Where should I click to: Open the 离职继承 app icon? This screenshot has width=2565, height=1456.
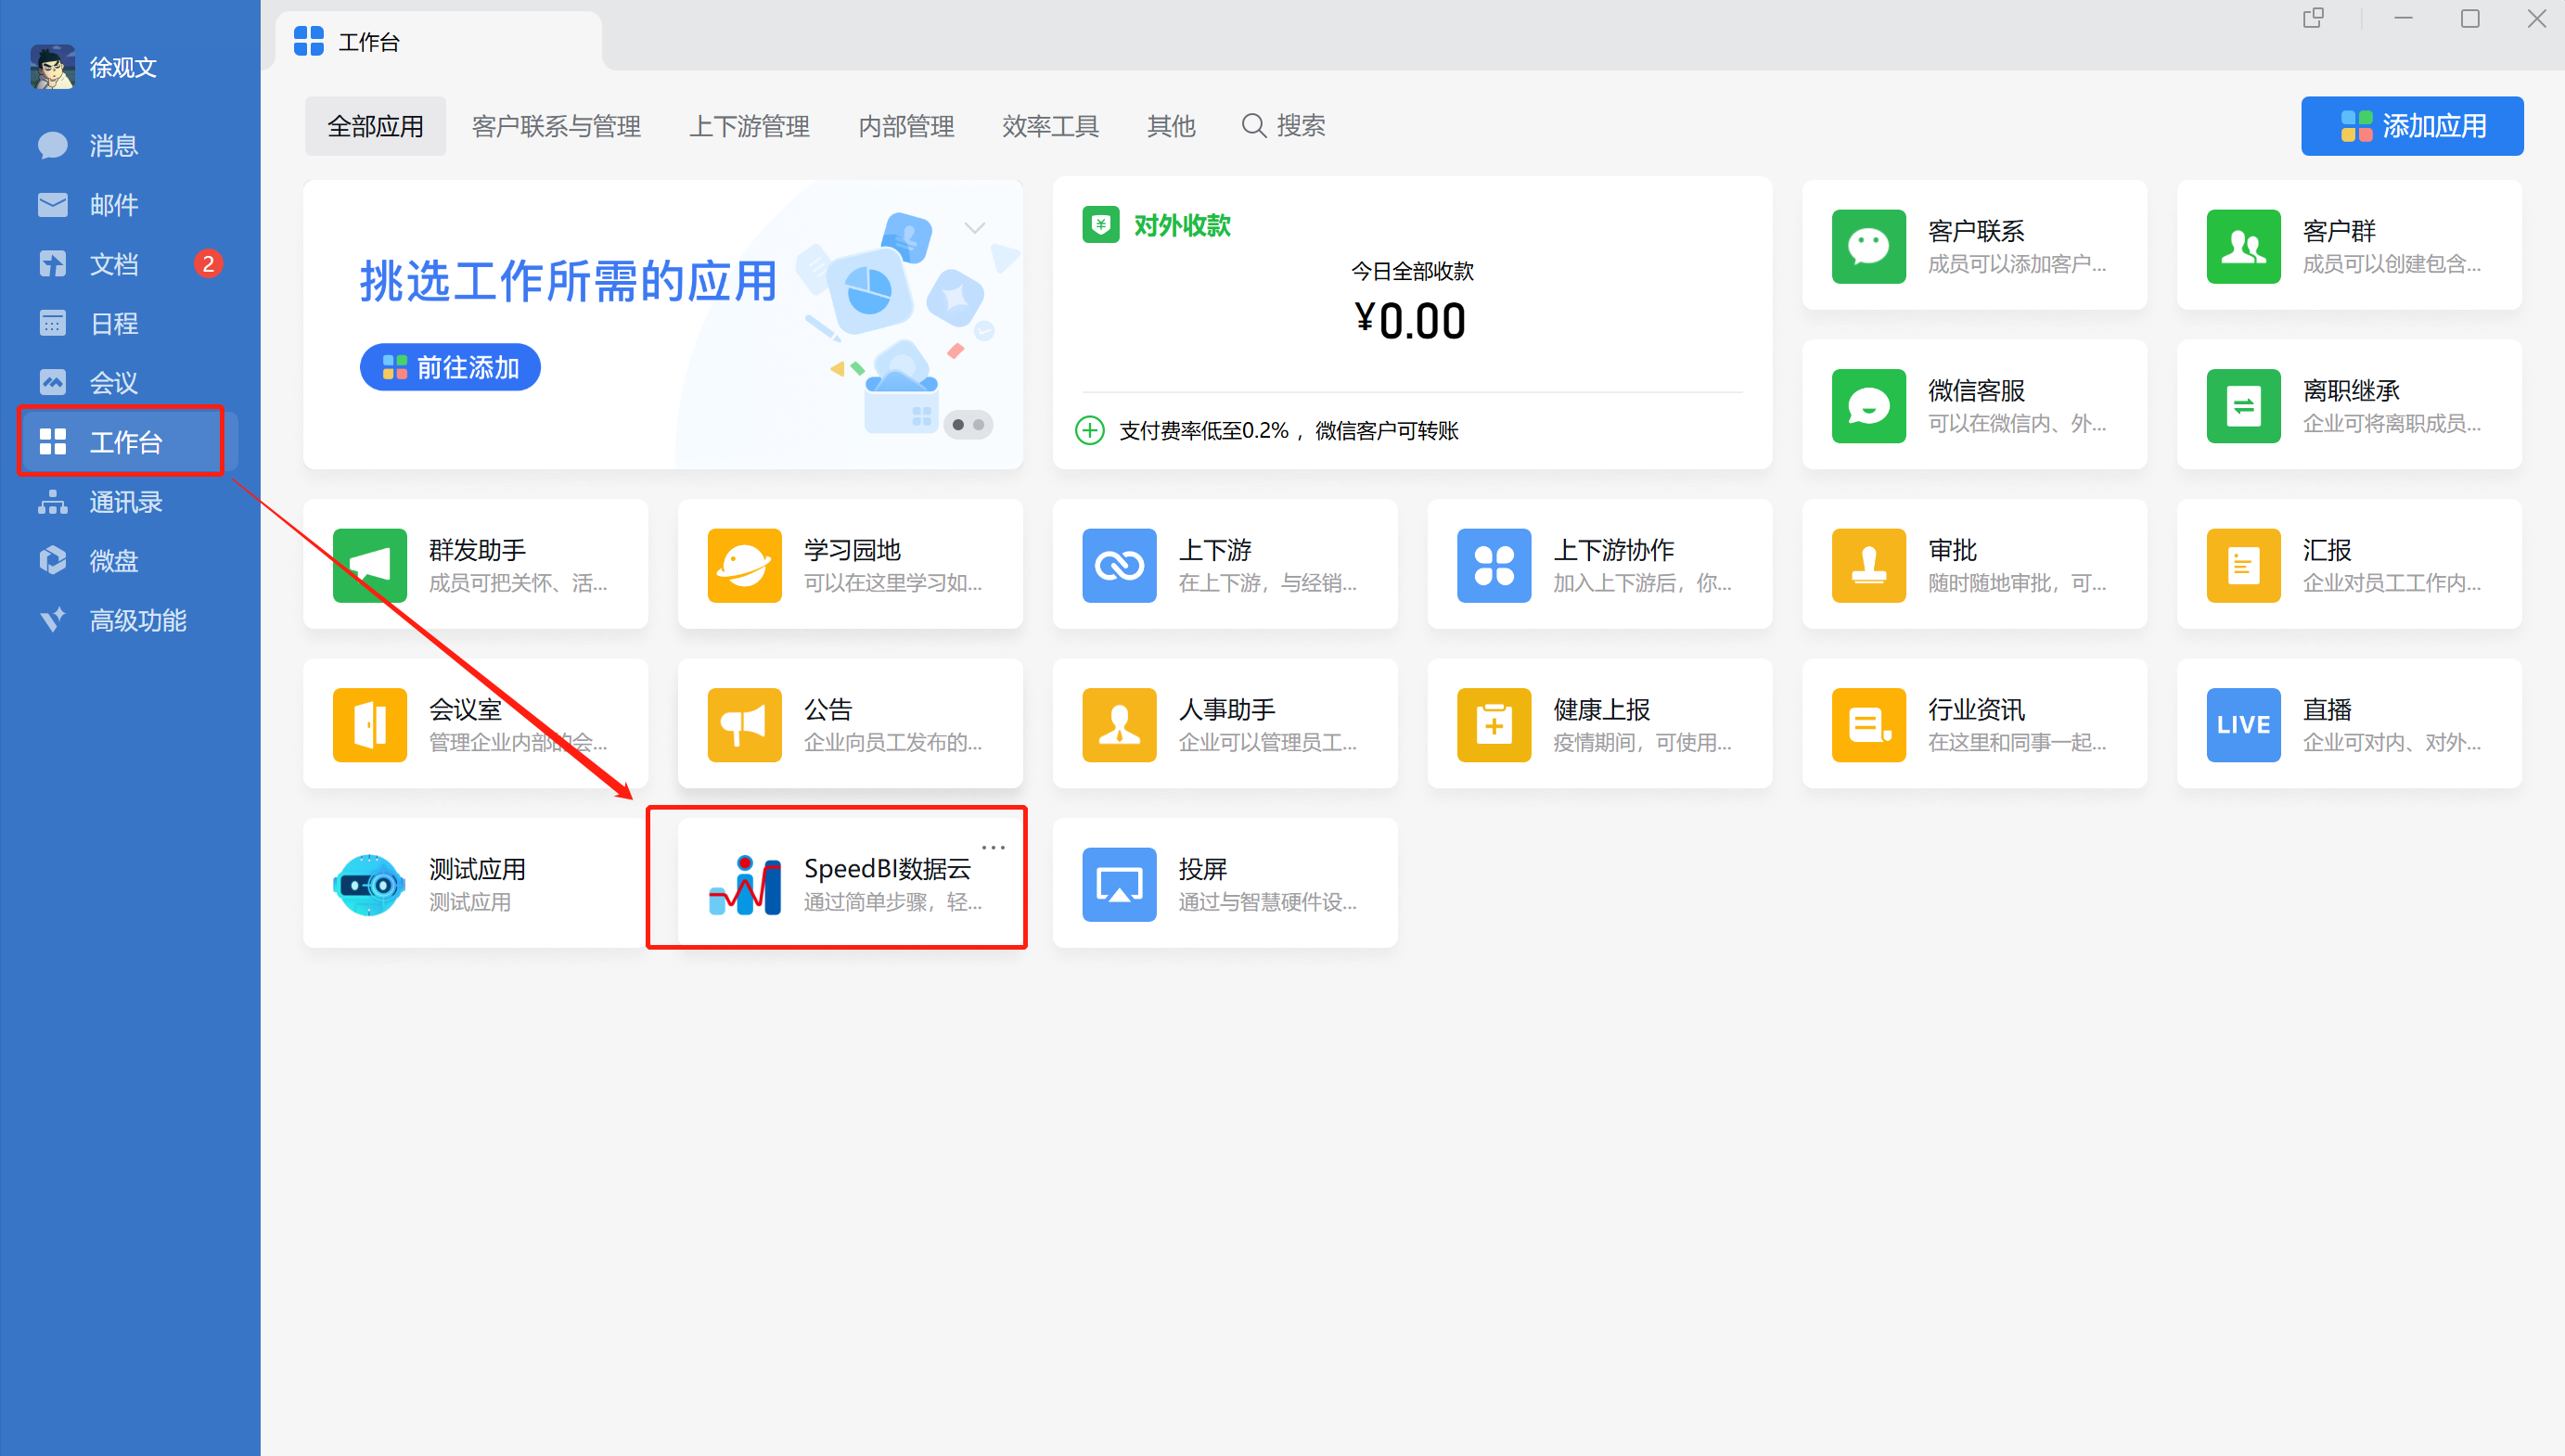coord(2243,406)
